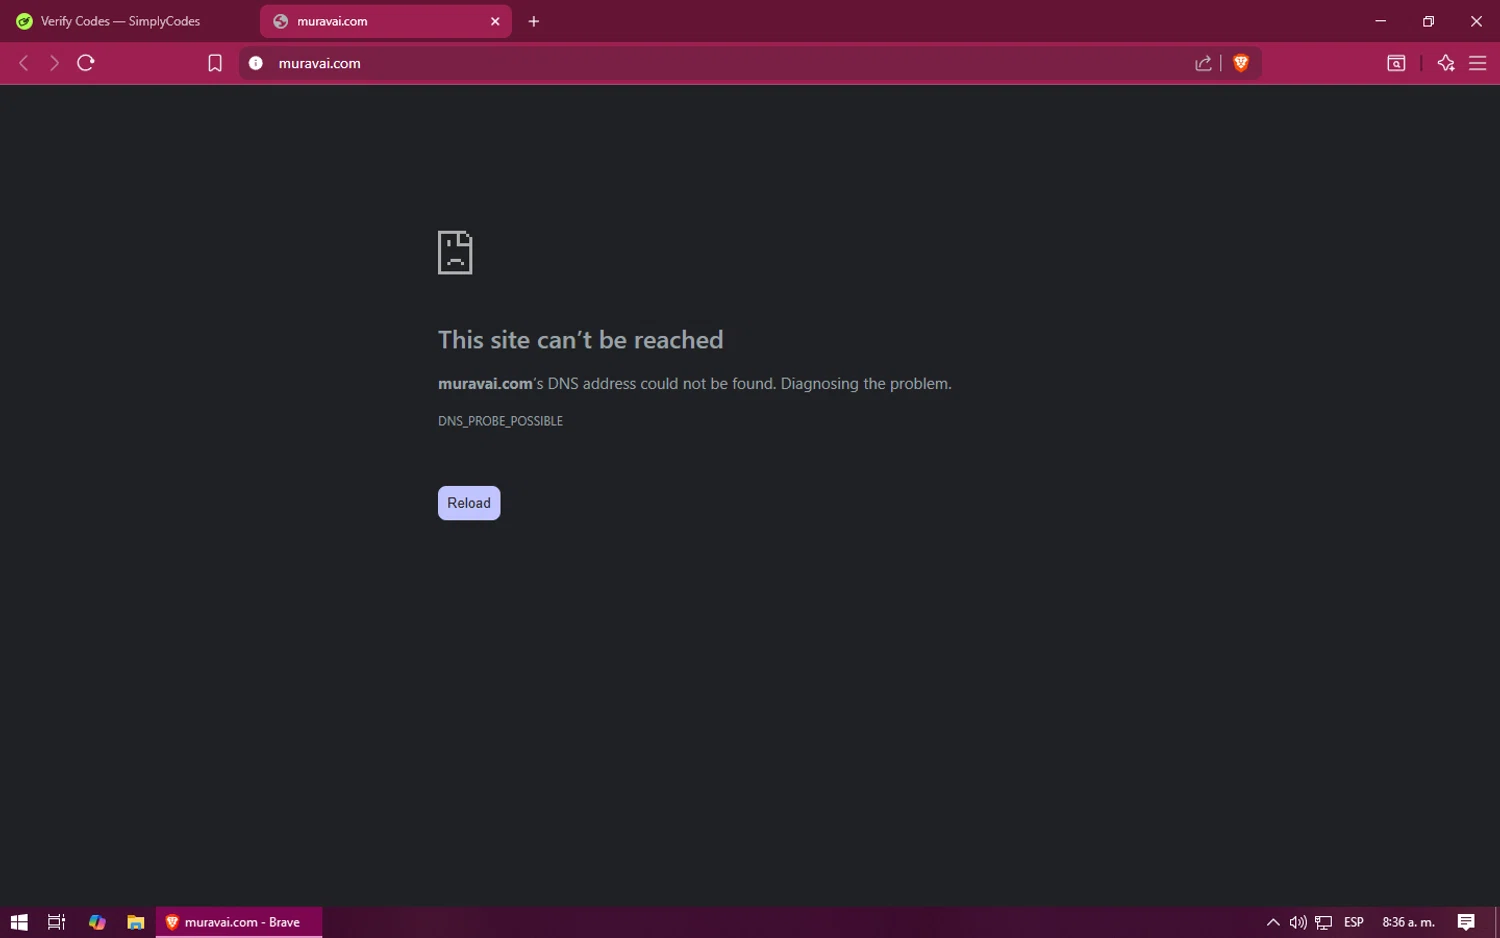
Task: Open Brave Leo AI assistant icon
Action: [1446, 63]
